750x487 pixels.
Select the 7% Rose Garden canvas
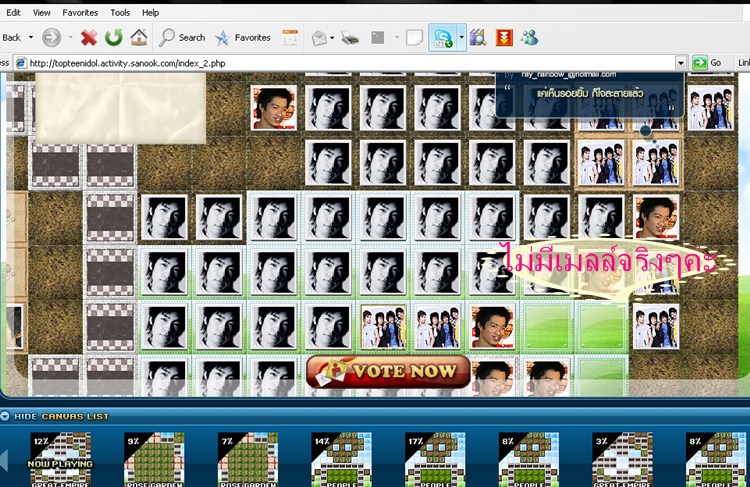[x=248, y=460]
